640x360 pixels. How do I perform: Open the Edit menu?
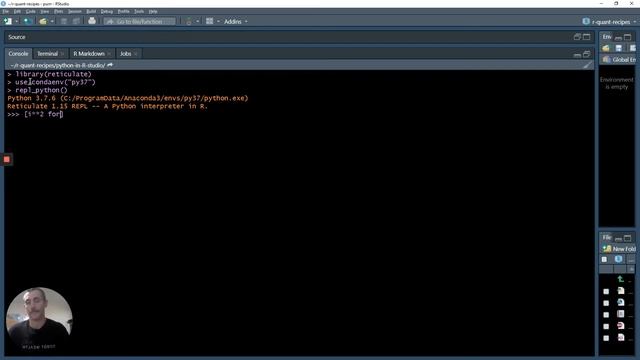click(x=17, y=11)
